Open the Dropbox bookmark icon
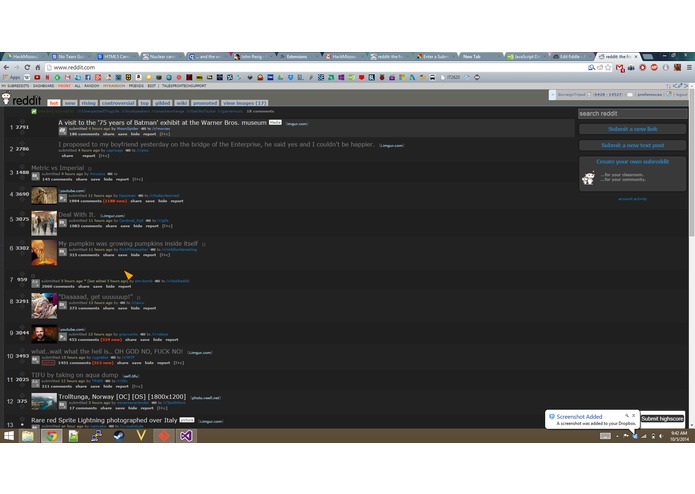Screen dimensions: 695x494 point(290,78)
